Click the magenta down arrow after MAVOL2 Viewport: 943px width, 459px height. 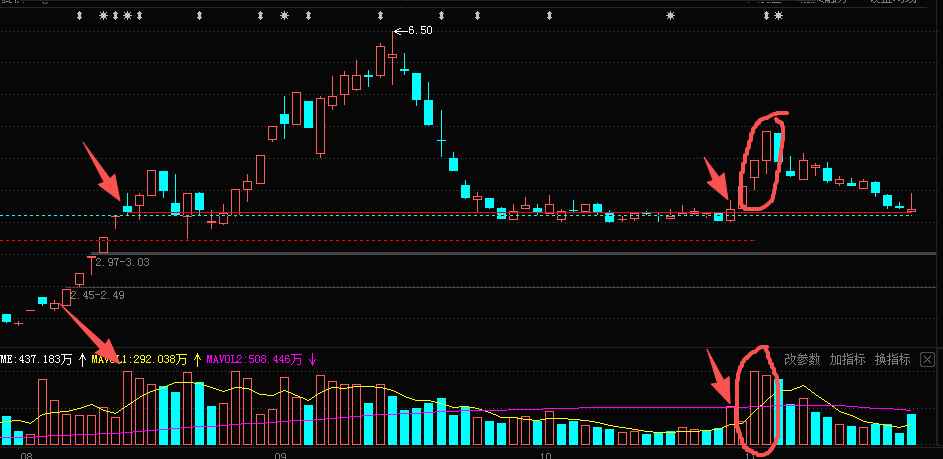coord(312,360)
